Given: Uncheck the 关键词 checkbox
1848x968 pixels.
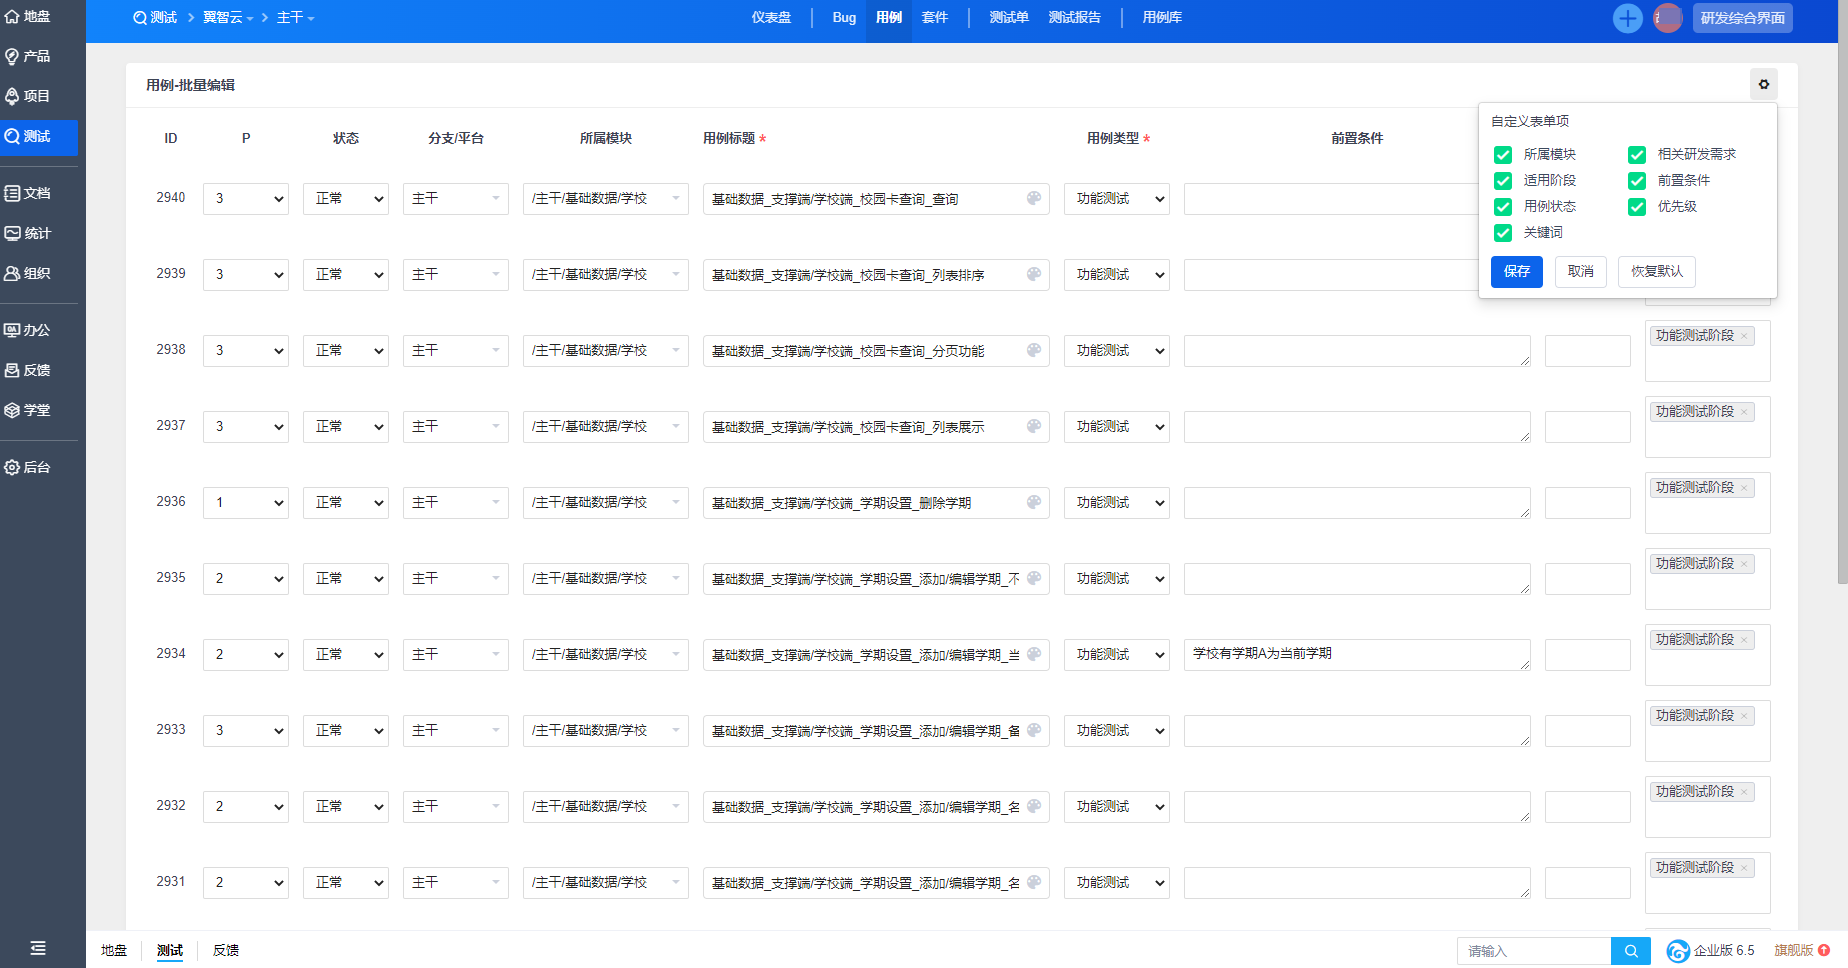Looking at the screenshot, I should click(1503, 233).
